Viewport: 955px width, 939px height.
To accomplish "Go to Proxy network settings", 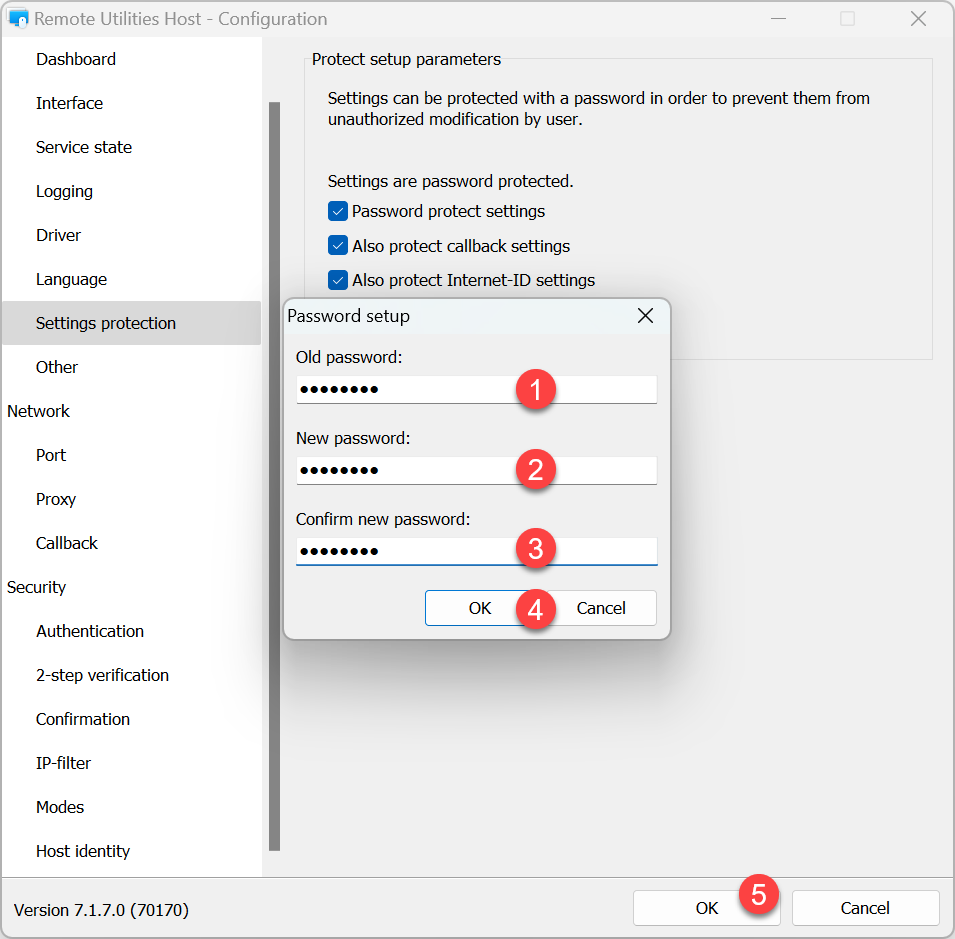I will (56, 499).
